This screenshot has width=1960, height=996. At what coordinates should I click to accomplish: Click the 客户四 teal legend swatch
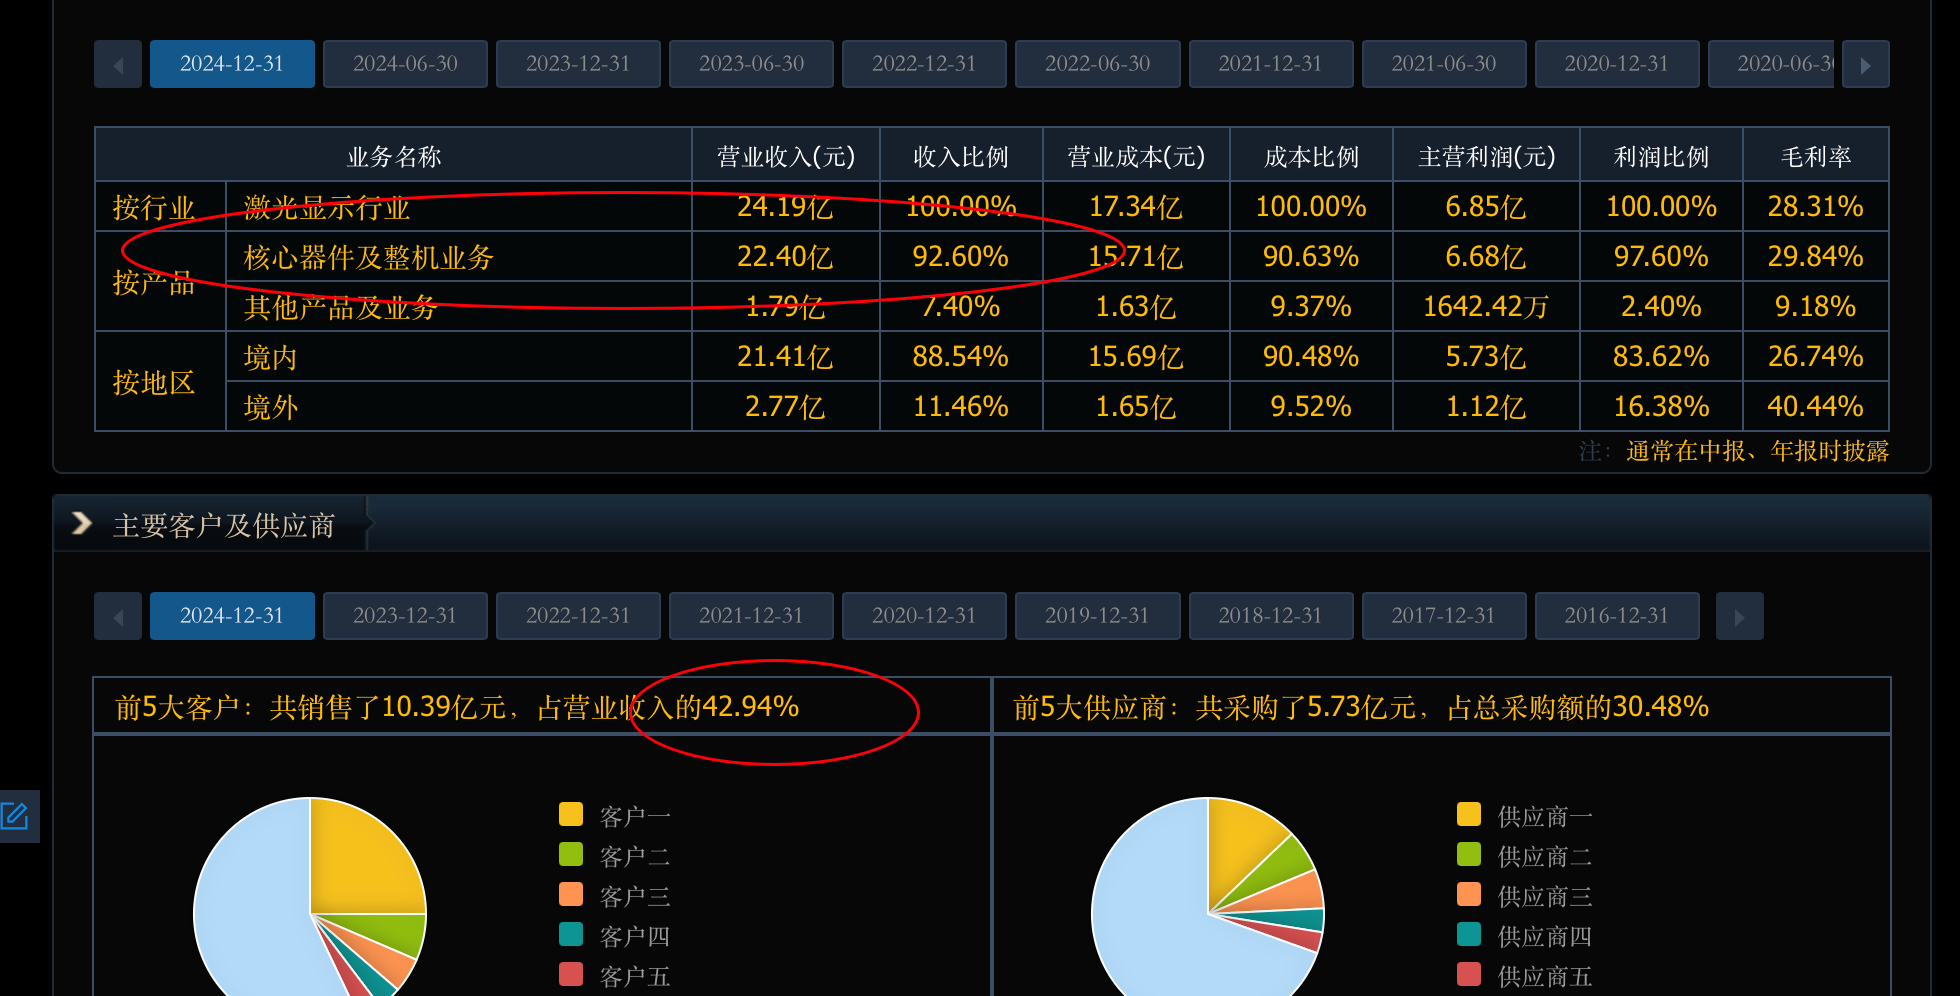[x=571, y=934]
